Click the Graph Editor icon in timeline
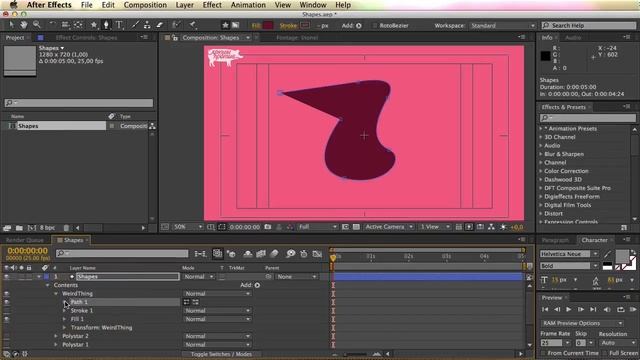 [x=317, y=254]
